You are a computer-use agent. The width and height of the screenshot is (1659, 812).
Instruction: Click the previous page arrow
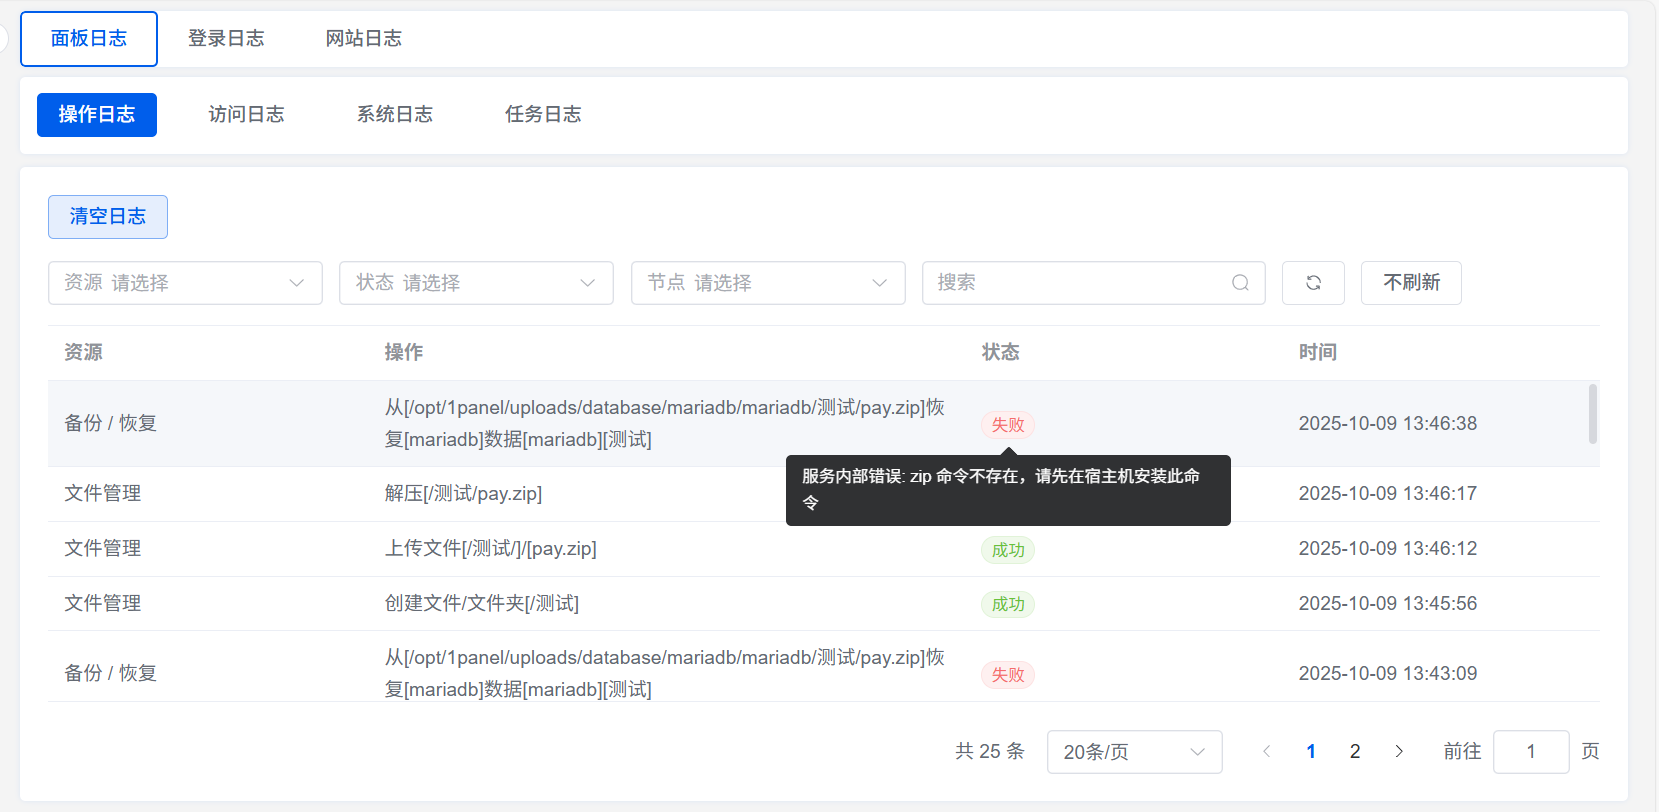(x=1267, y=751)
